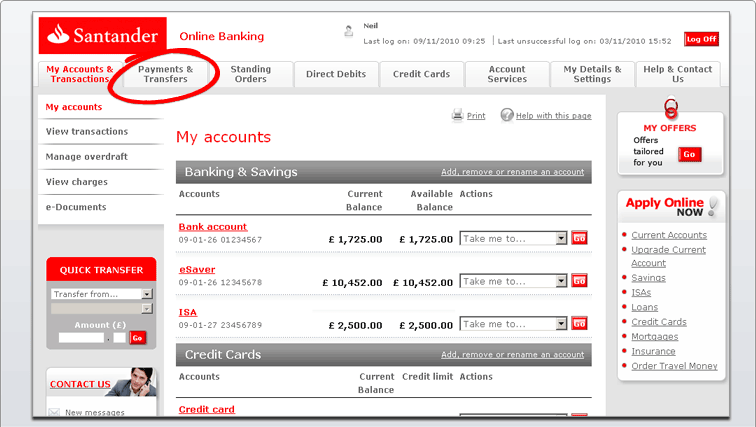
Task: Open the ISAs link
Action: (641, 293)
